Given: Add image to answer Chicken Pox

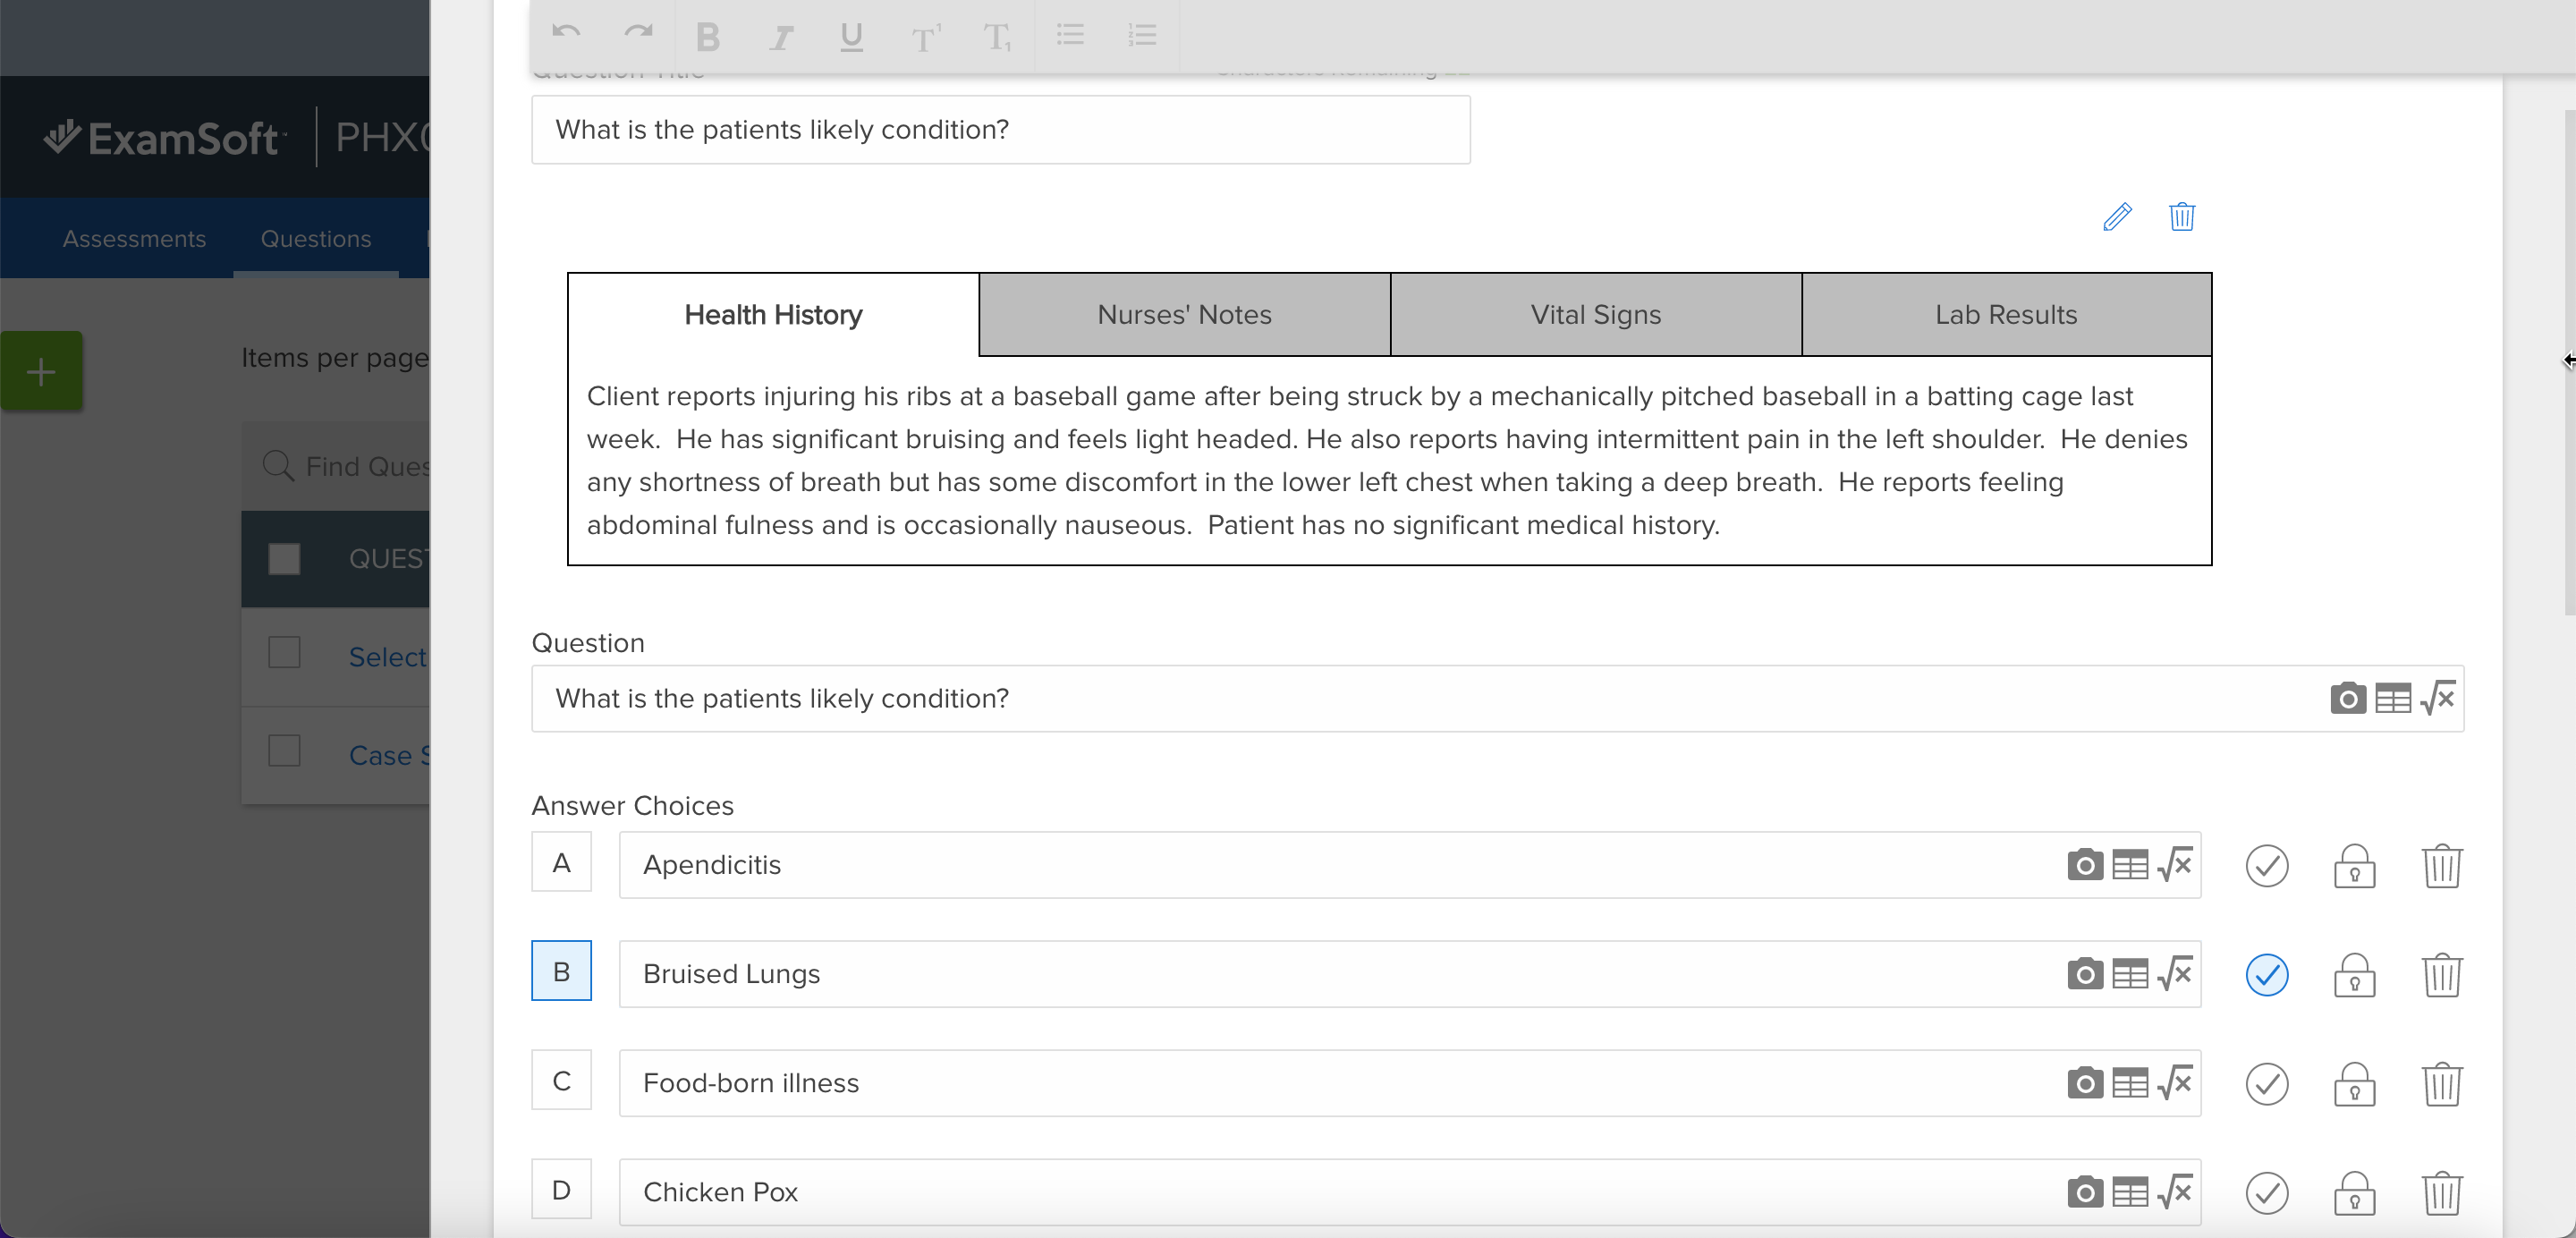Looking at the screenshot, I should pyautogui.click(x=2085, y=1191).
